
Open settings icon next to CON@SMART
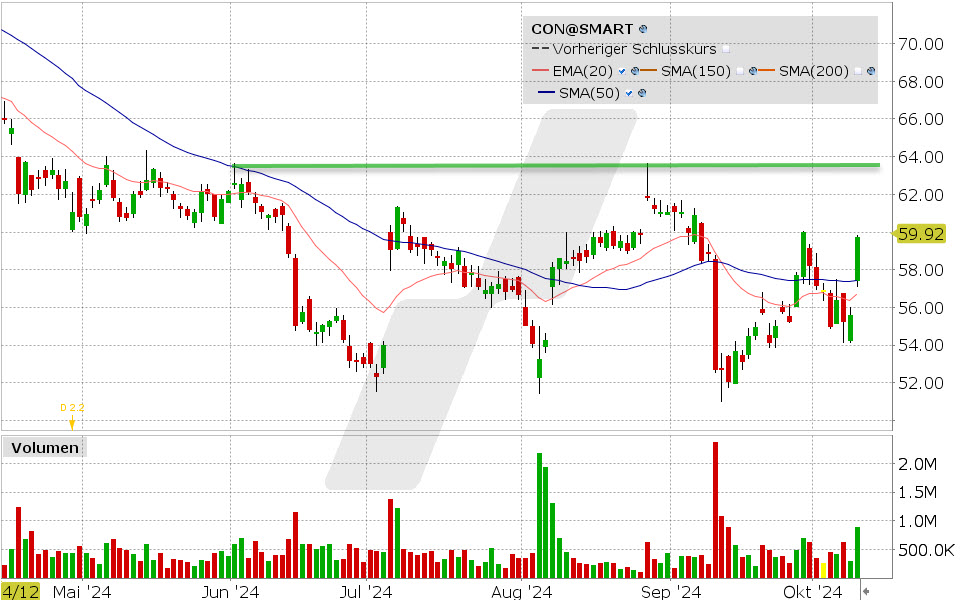[x=643, y=29]
